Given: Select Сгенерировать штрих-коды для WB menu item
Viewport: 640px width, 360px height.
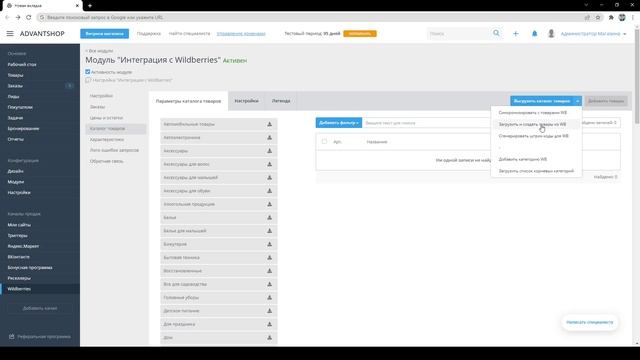Looking at the screenshot, I should coord(533,136).
